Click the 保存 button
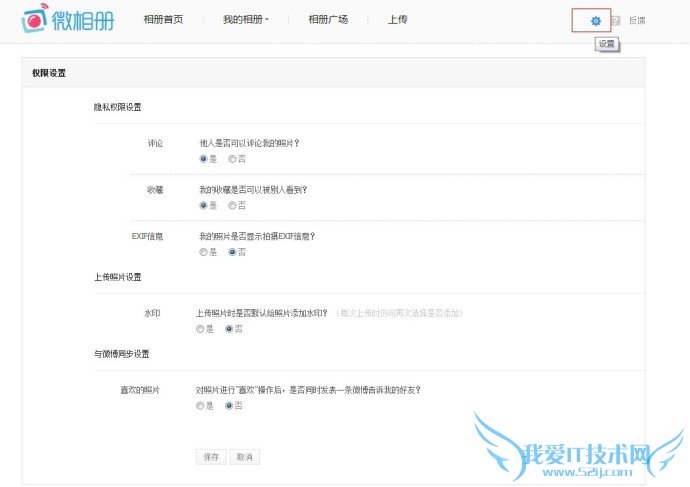Viewport: 690px width, 487px height. pos(211,457)
